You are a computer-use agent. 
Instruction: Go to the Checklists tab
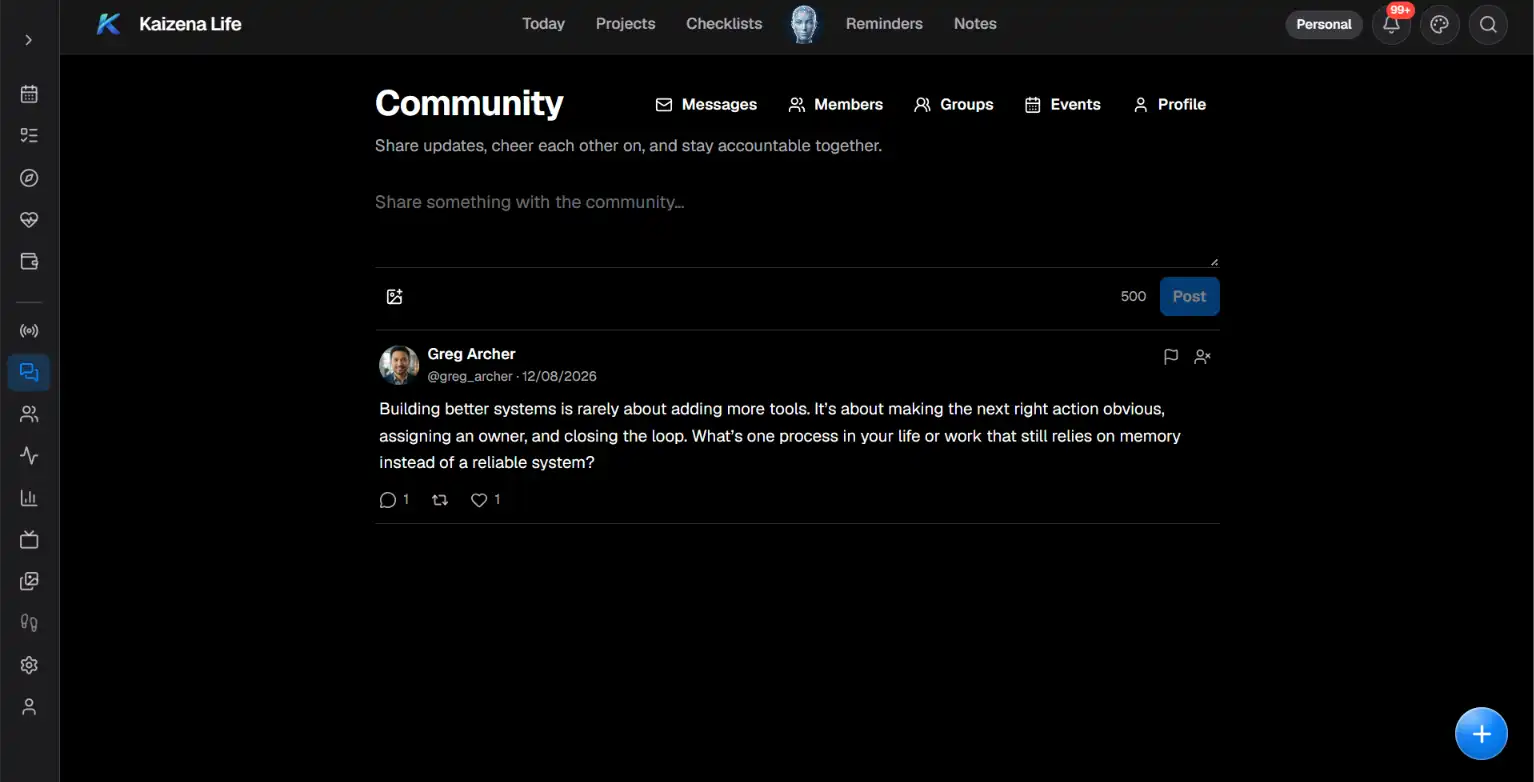pyautogui.click(x=724, y=24)
